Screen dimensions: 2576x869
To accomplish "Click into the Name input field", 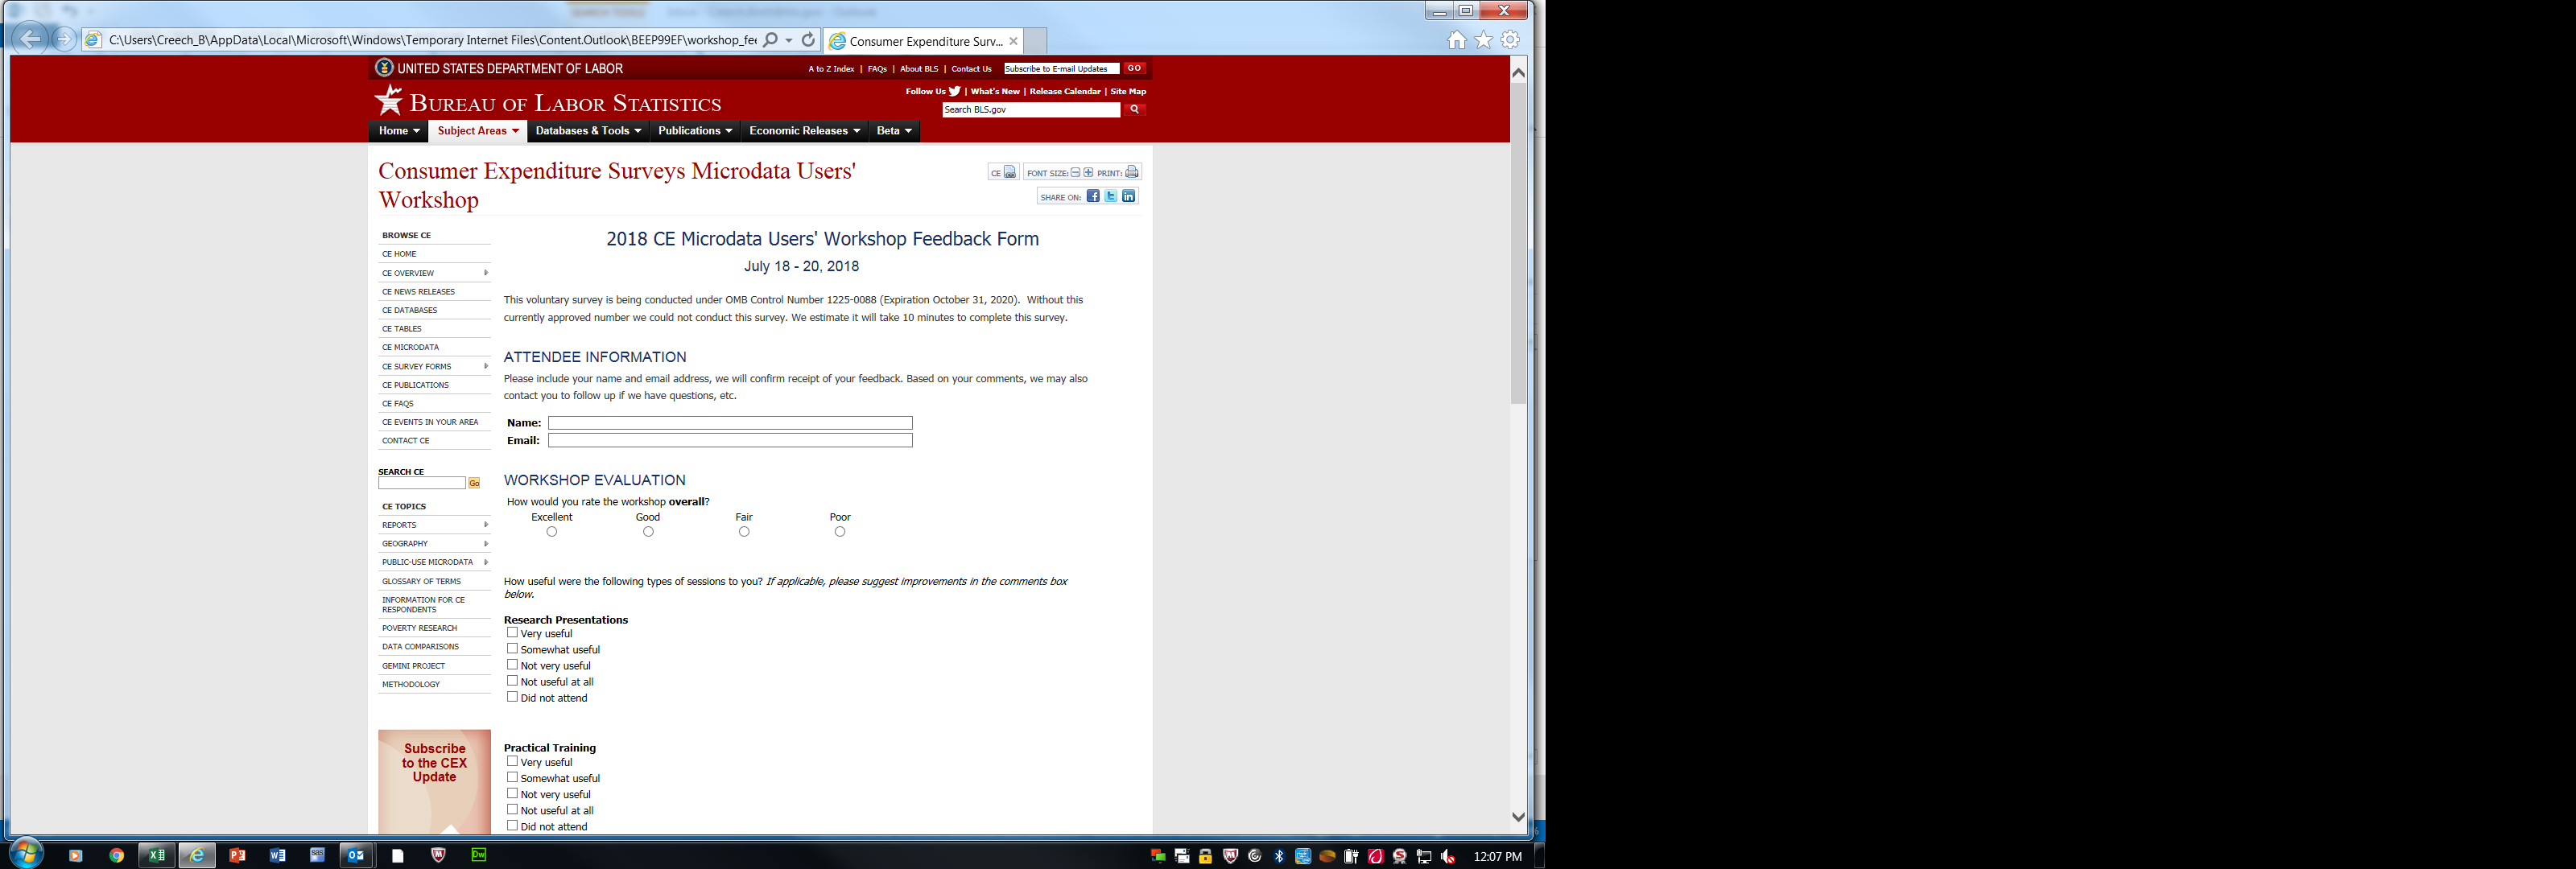I will [x=730, y=423].
